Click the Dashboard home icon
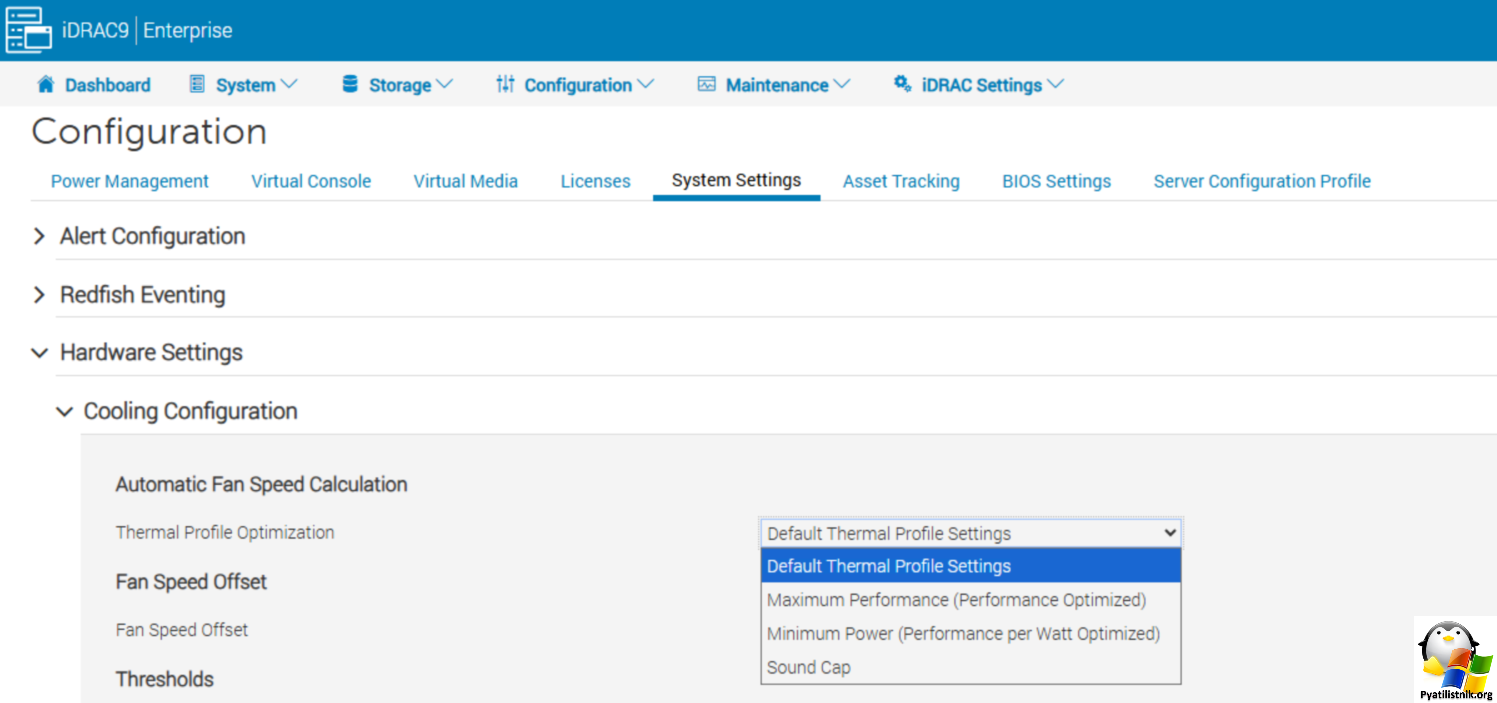 [45, 85]
